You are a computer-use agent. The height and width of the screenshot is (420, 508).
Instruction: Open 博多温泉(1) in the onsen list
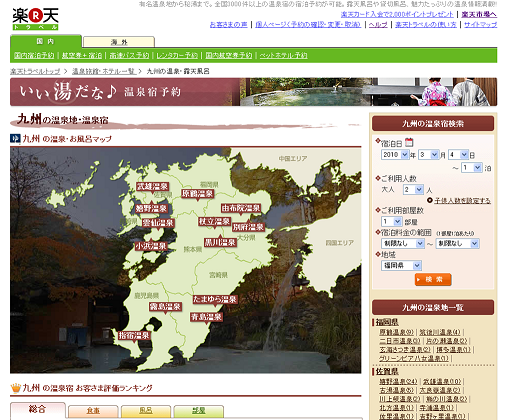(x=453, y=350)
